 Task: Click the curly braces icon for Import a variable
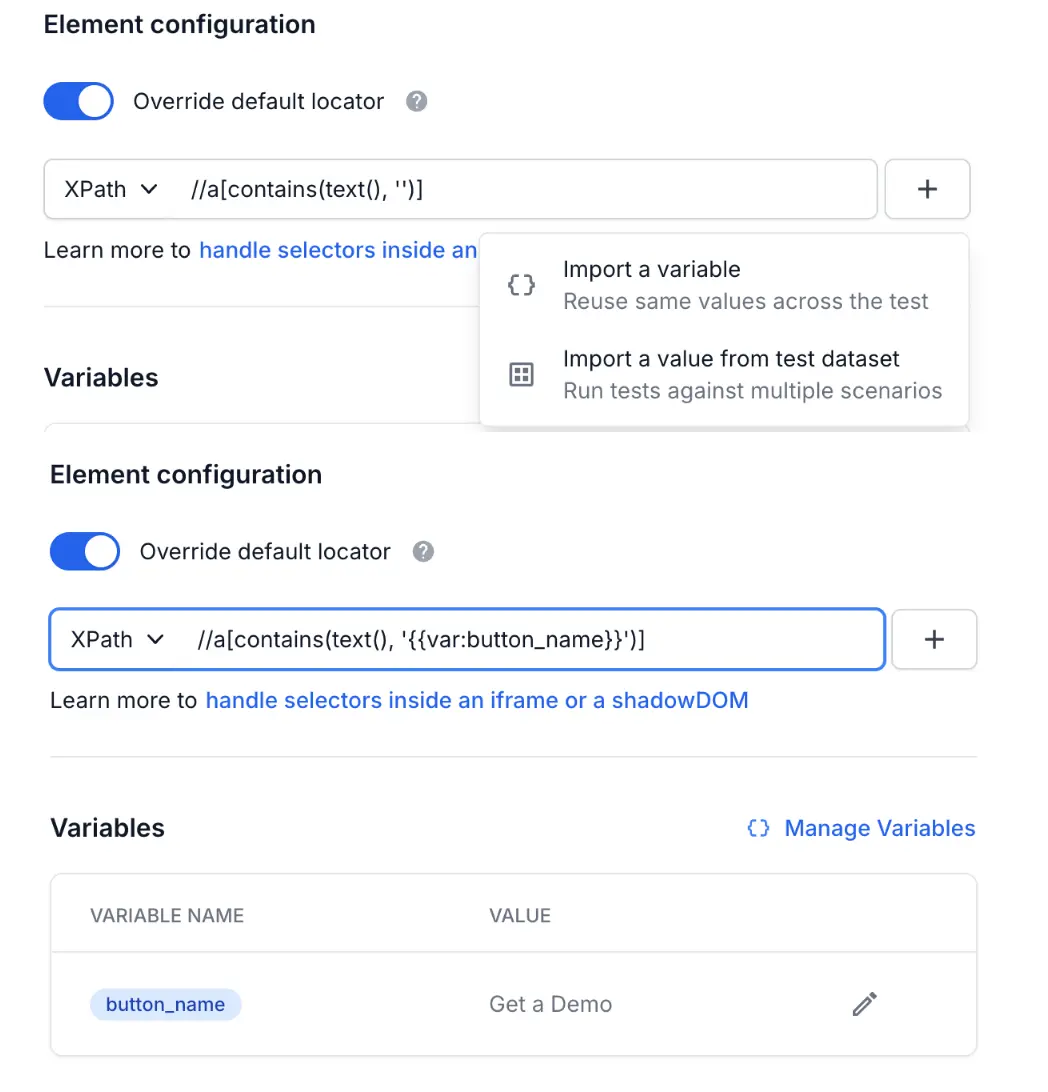[521, 285]
